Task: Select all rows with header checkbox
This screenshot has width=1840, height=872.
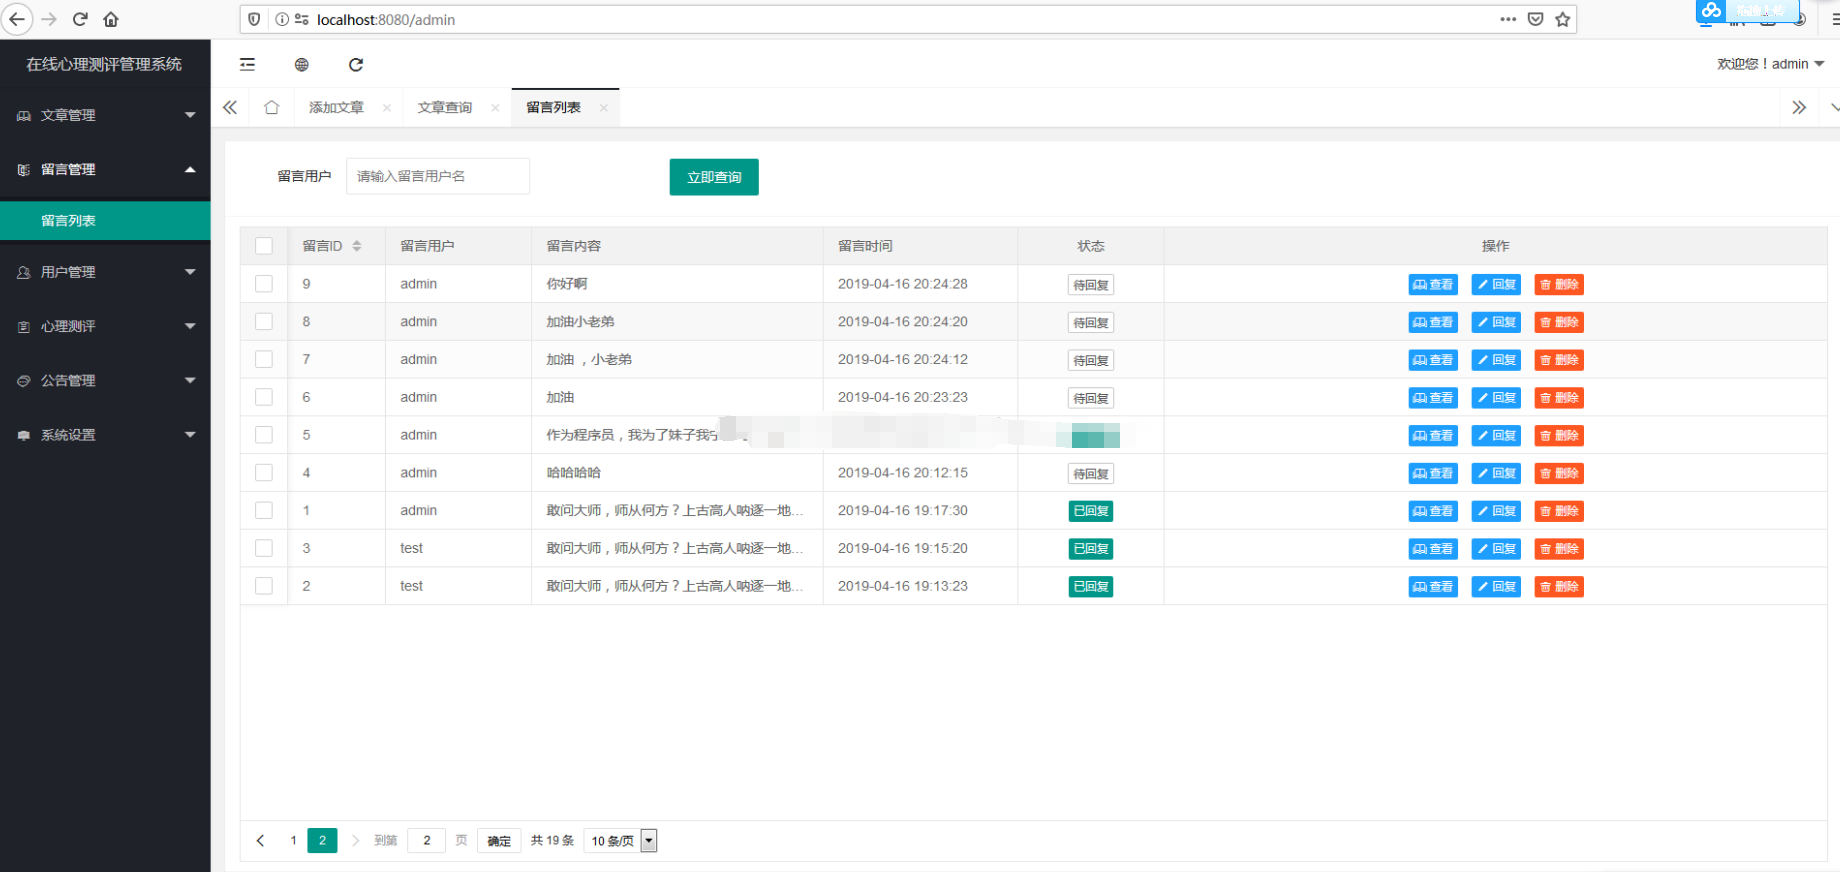Action: 264,246
